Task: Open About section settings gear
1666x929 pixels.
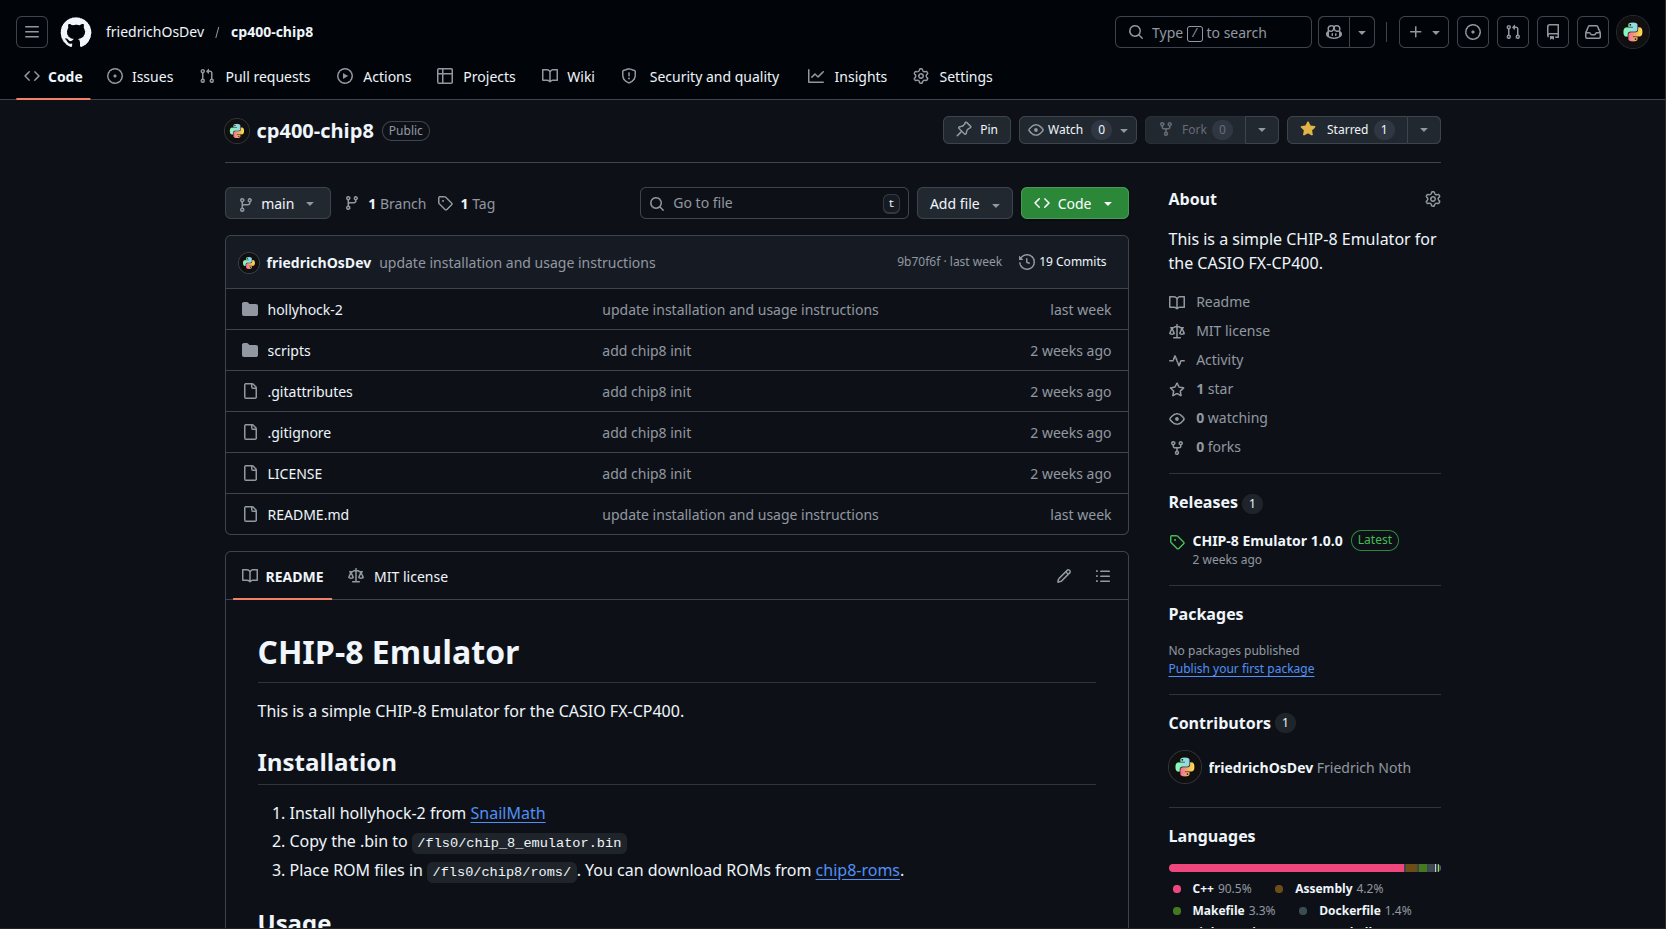Action: pos(1433,199)
